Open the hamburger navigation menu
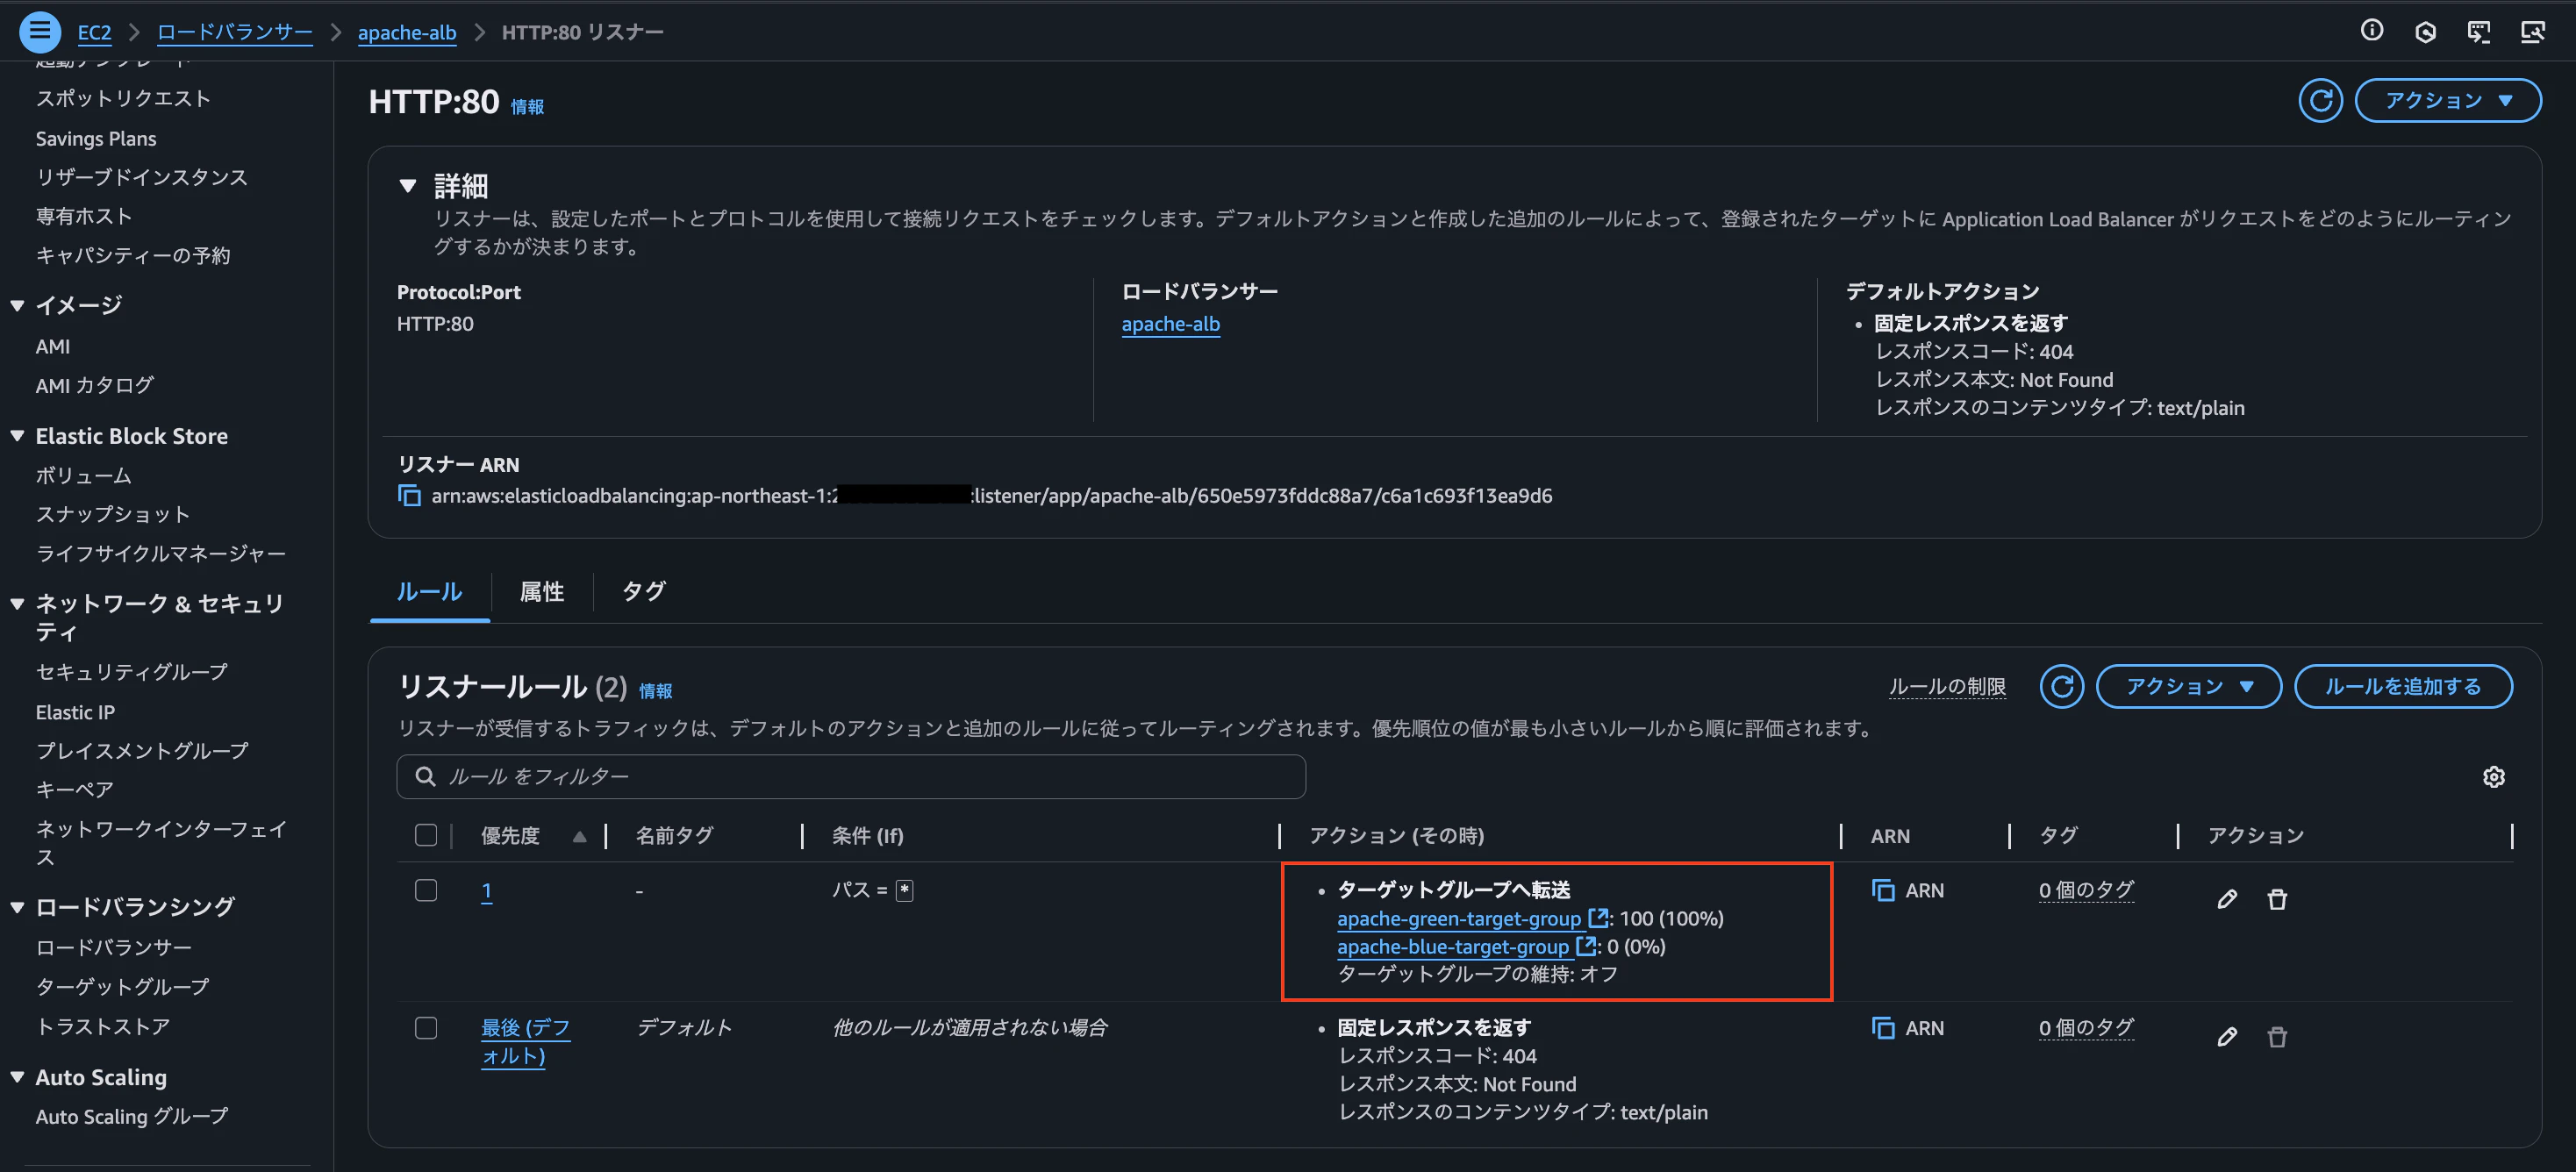 40,32
